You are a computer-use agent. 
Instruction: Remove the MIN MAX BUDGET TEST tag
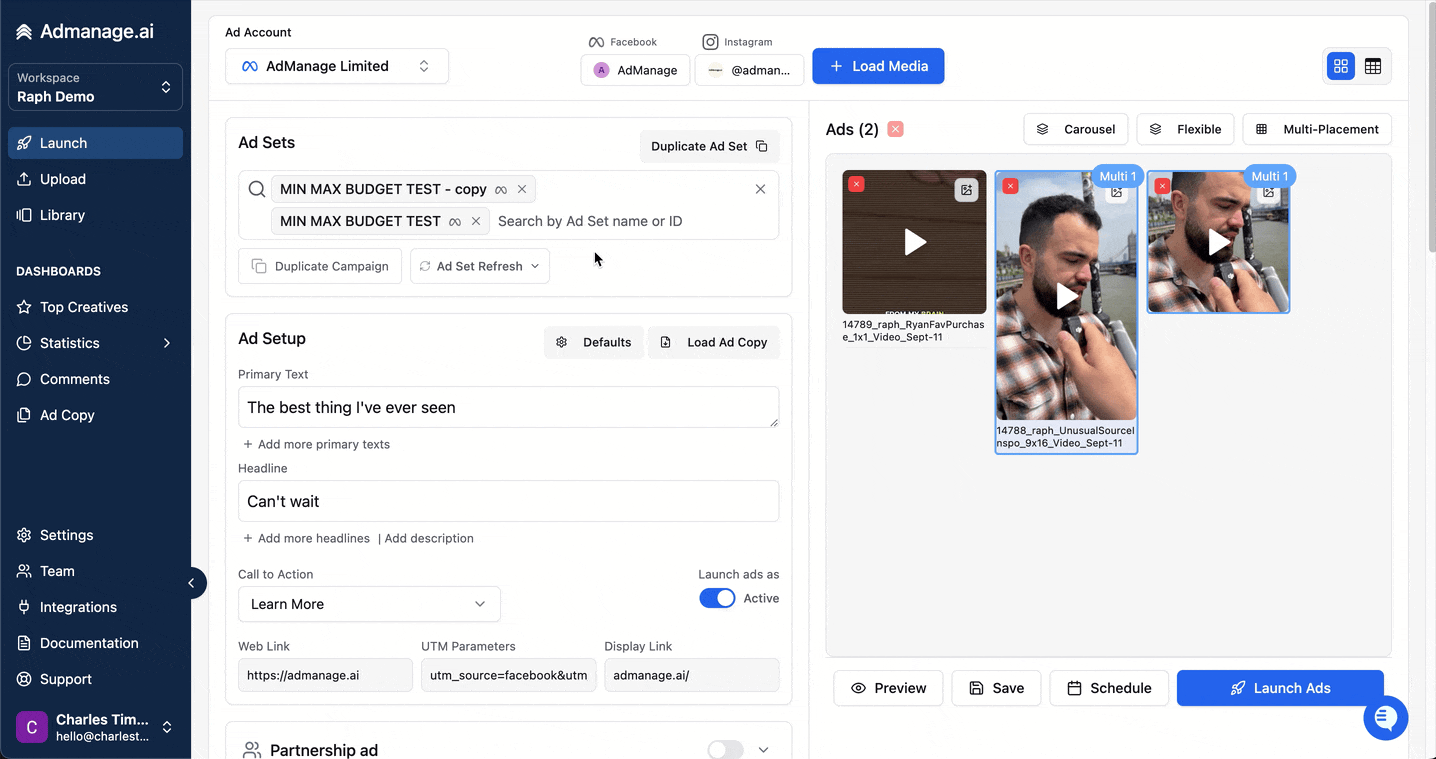476,221
